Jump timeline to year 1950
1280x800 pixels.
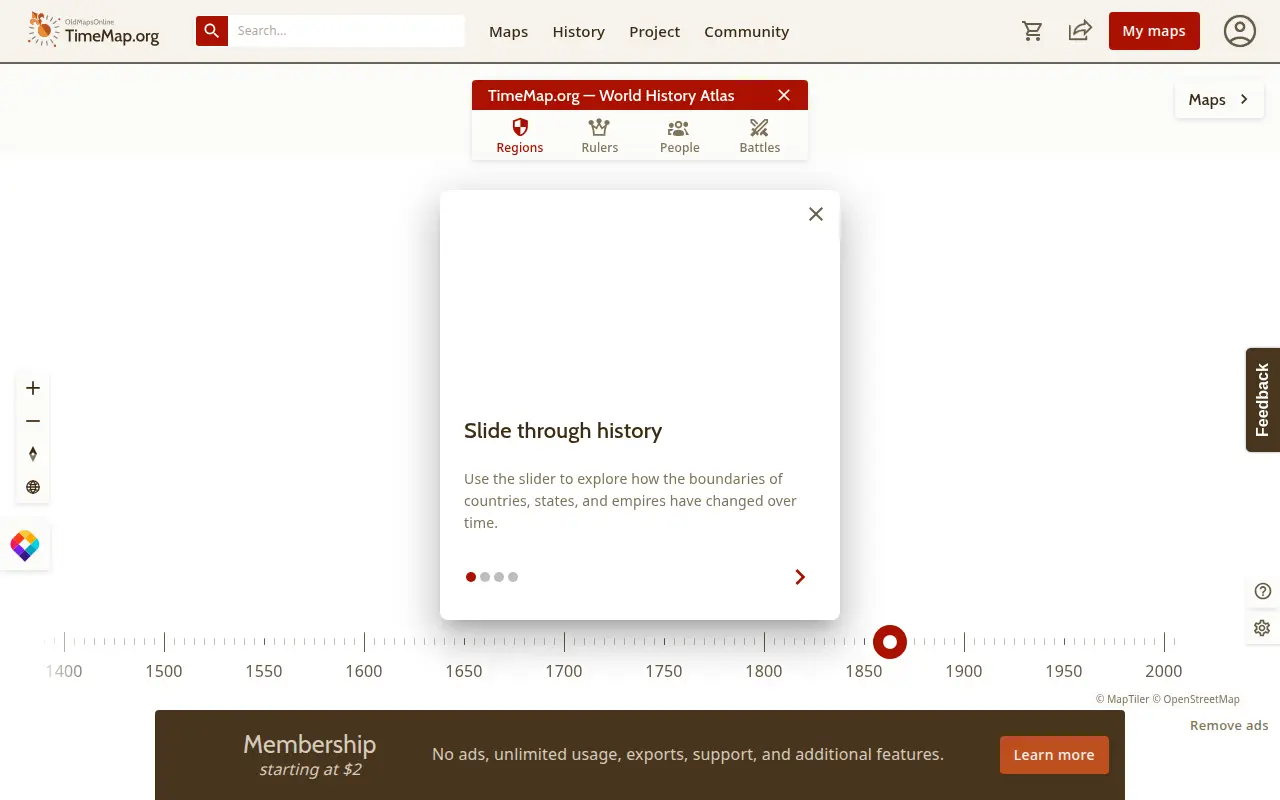click(1064, 671)
